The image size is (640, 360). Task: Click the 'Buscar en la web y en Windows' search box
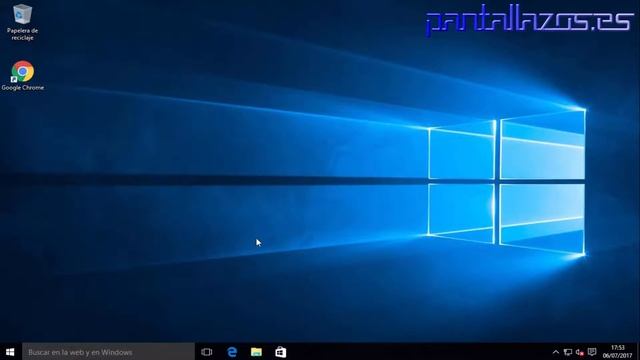point(108,352)
